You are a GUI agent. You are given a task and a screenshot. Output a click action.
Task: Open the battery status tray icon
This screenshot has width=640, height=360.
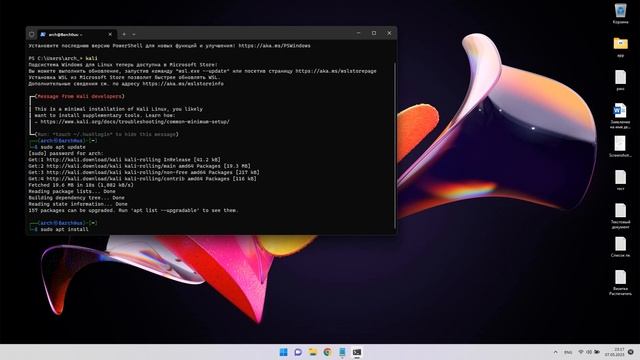(x=597, y=352)
